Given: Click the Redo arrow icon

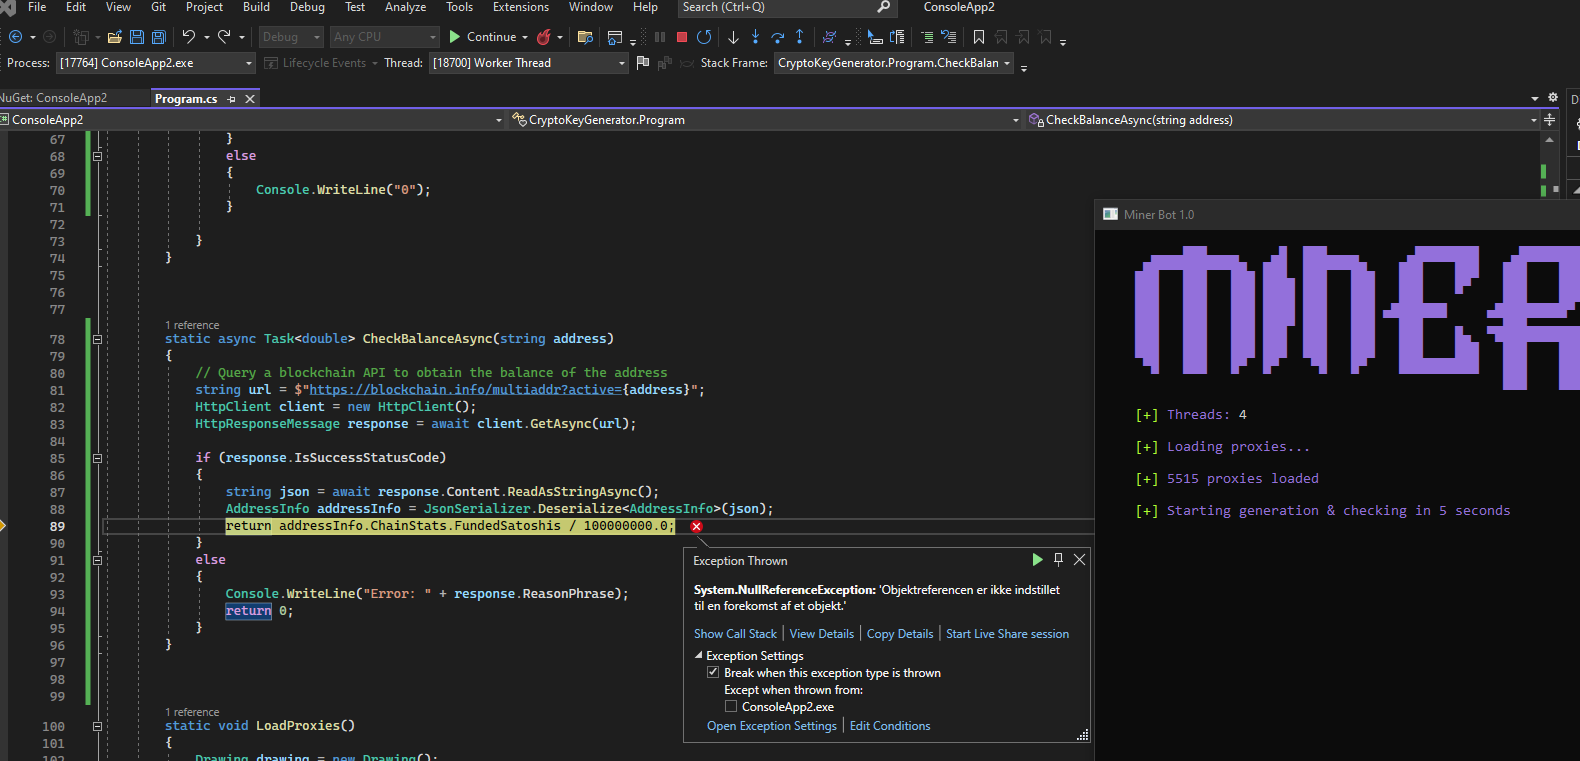Looking at the screenshot, I should click(224, 37).
